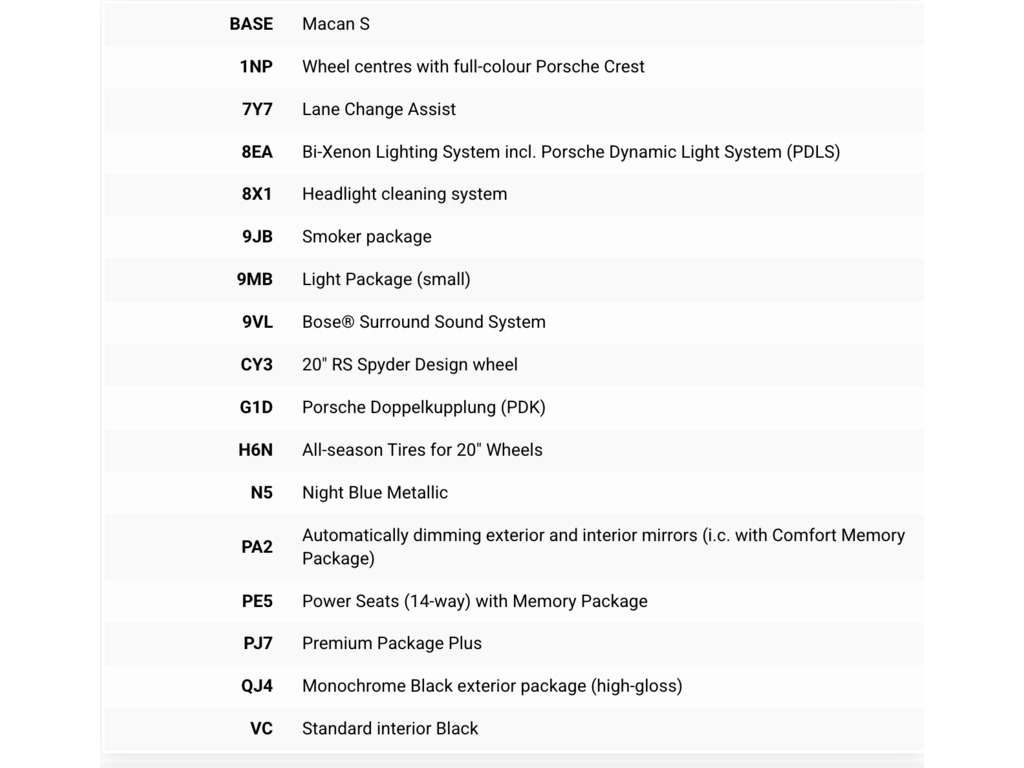
Task: Click Porsche Doppelkupplung (PDK) entry
Action: (x=423, y=408)
